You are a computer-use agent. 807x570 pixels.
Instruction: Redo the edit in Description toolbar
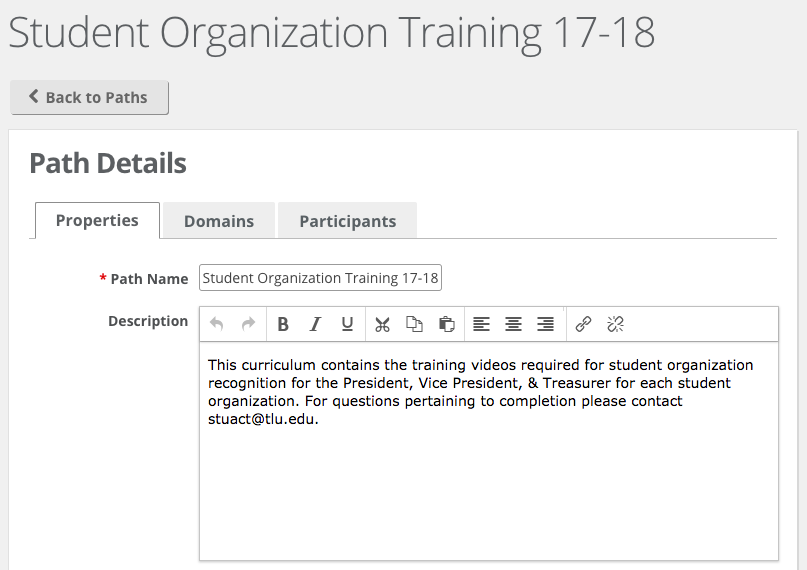coord(249,324)
